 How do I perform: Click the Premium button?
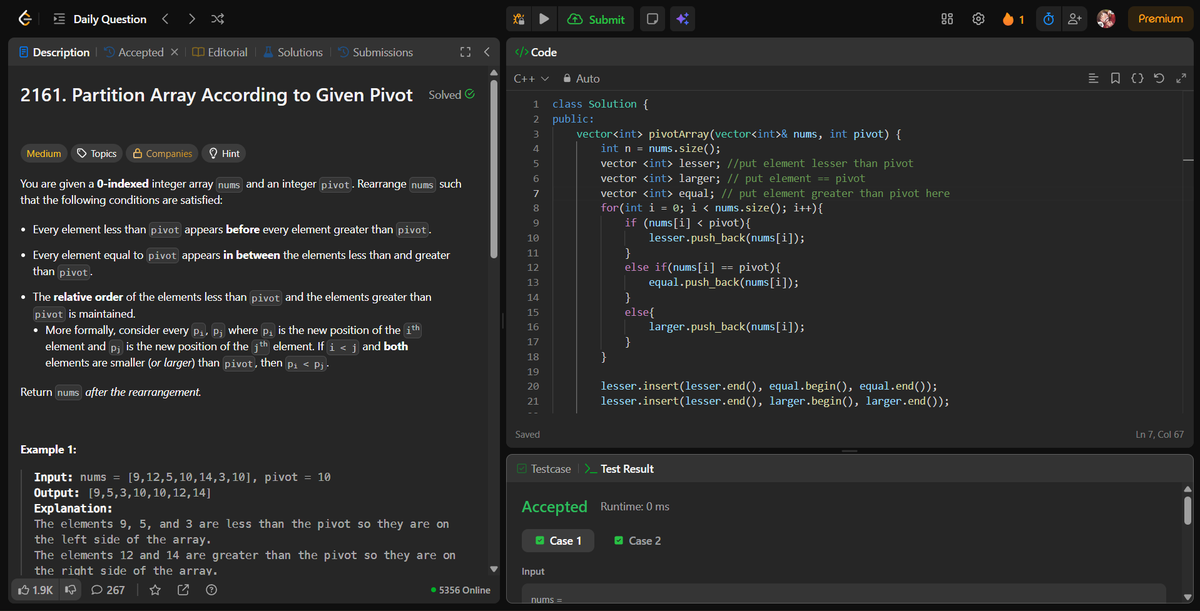click(x=1160, y=19)
